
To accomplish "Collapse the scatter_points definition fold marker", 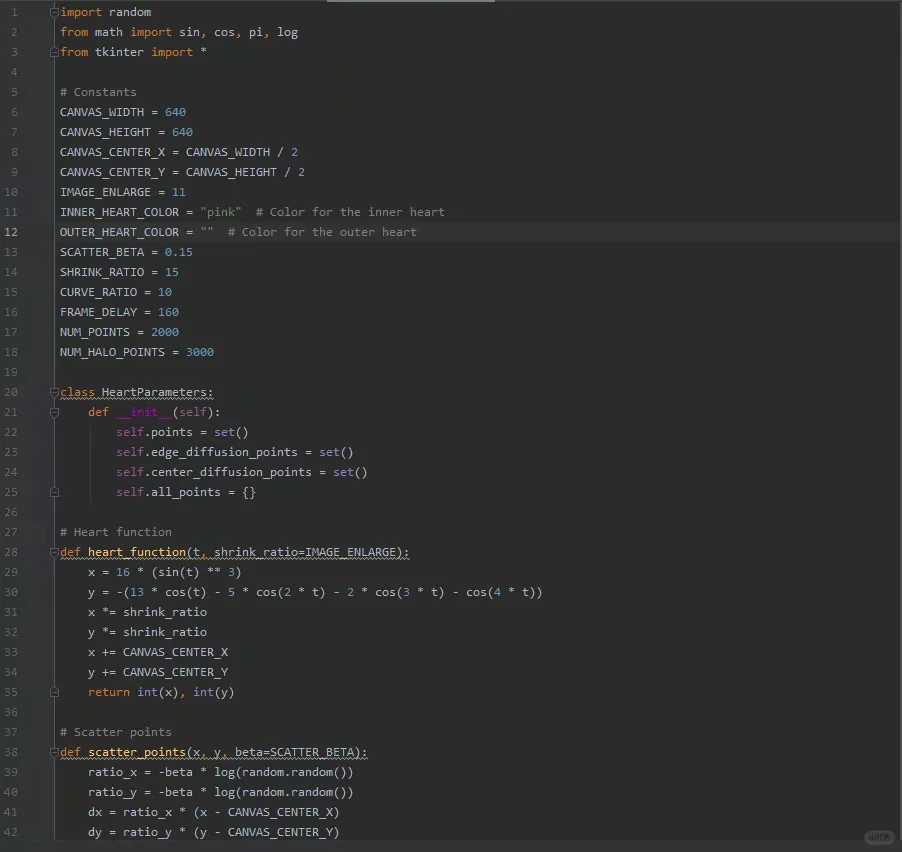I will pos(54,752).
